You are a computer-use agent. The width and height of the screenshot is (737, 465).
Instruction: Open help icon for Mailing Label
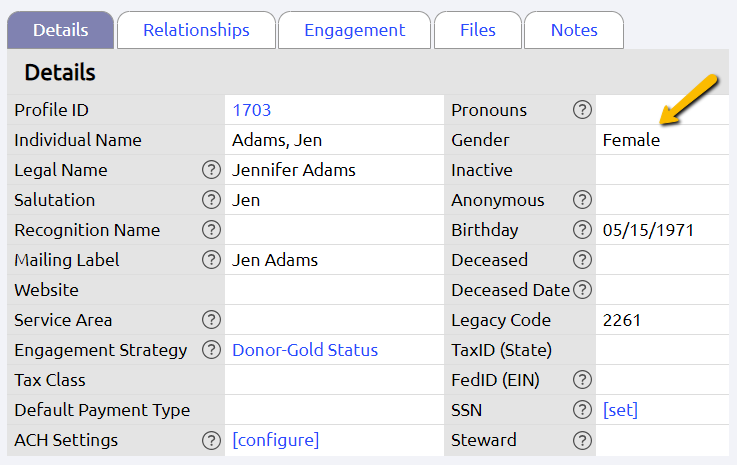pos(212,260)
